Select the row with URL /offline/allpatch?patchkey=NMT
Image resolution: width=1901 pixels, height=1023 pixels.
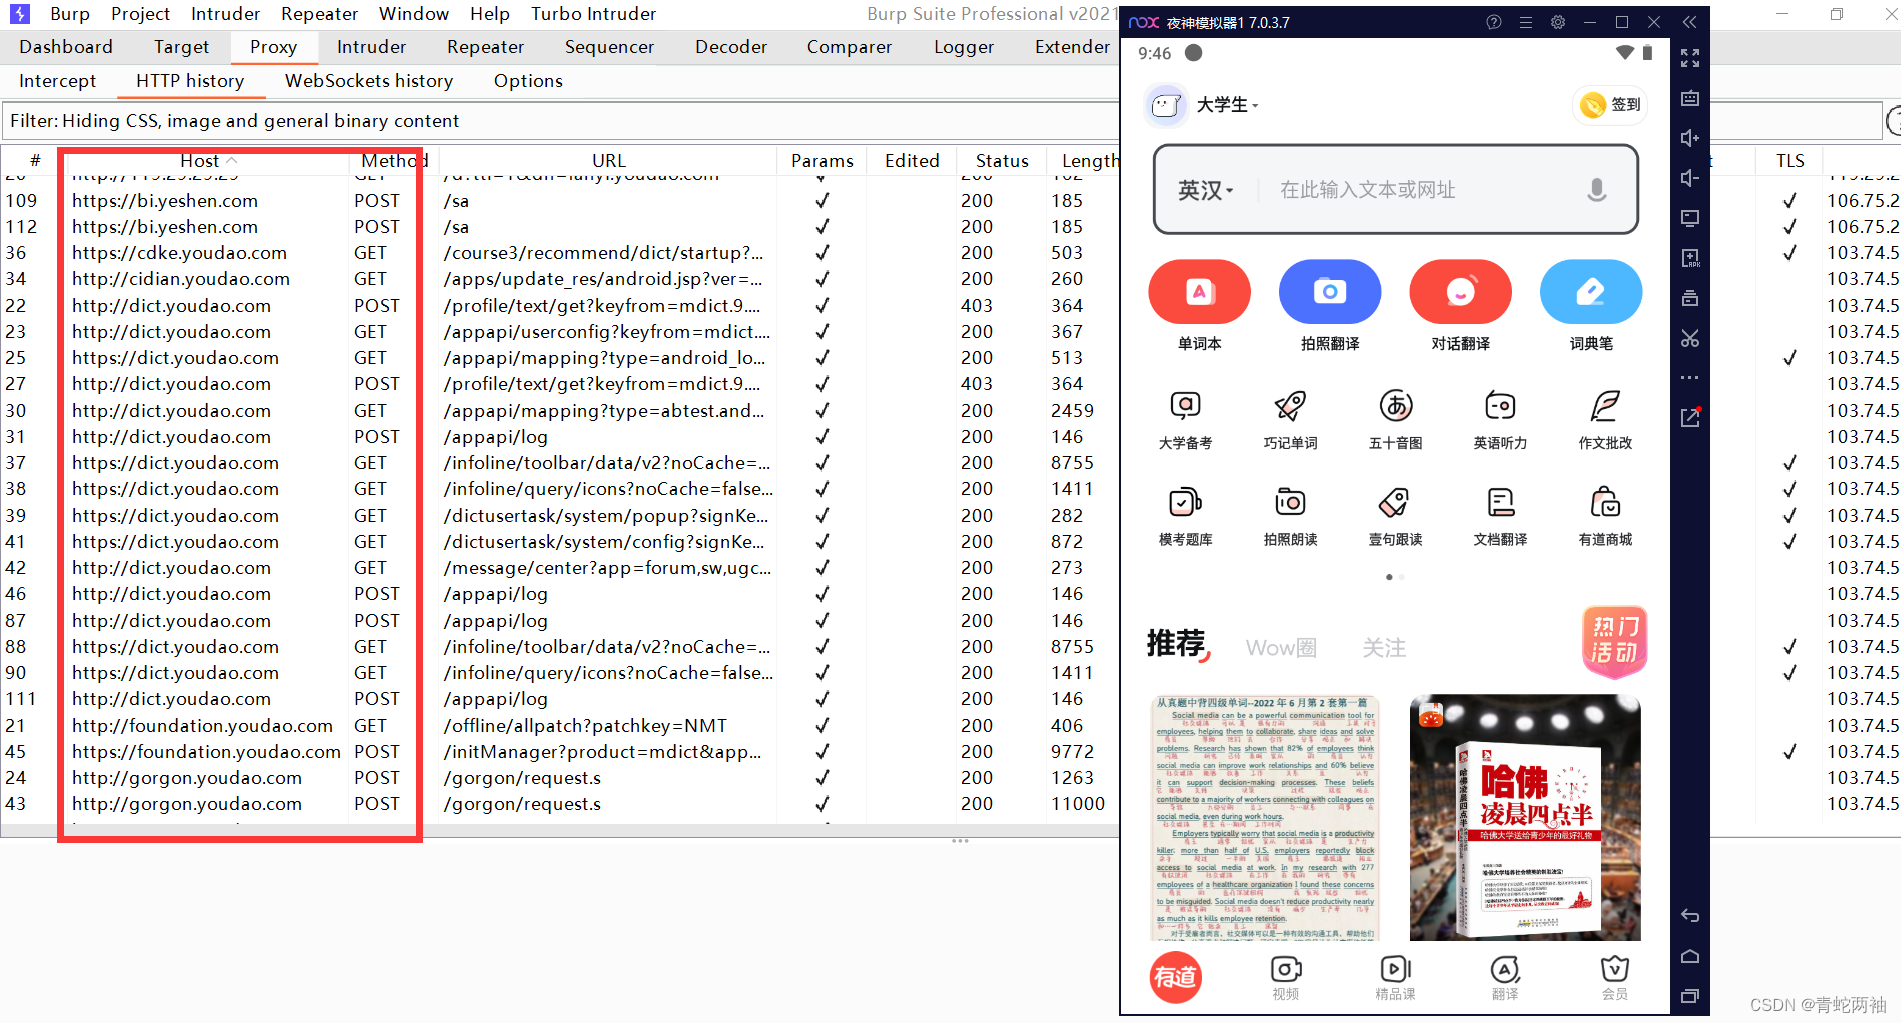(560, 725)
